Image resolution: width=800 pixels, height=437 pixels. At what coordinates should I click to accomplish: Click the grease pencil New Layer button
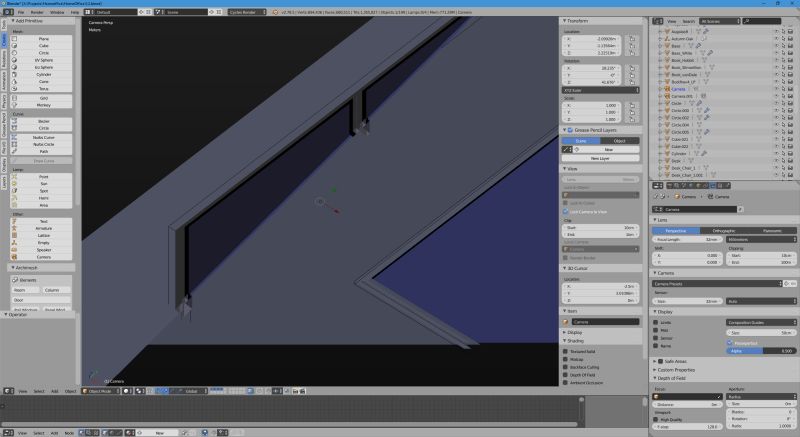pyautogui.click(x=601, y=159)
